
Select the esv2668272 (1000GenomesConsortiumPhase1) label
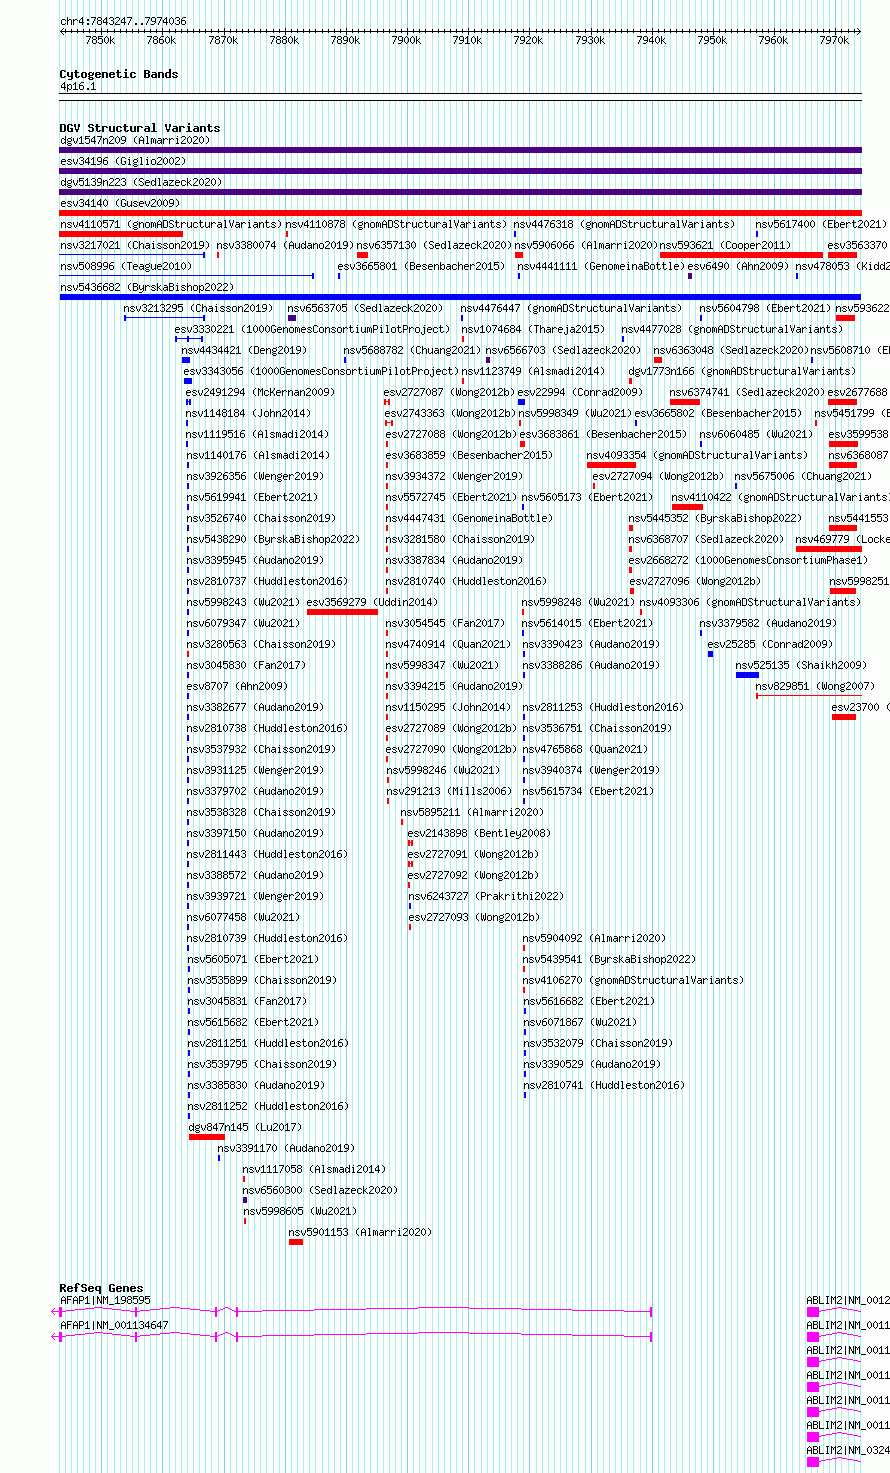pos(748,560)
